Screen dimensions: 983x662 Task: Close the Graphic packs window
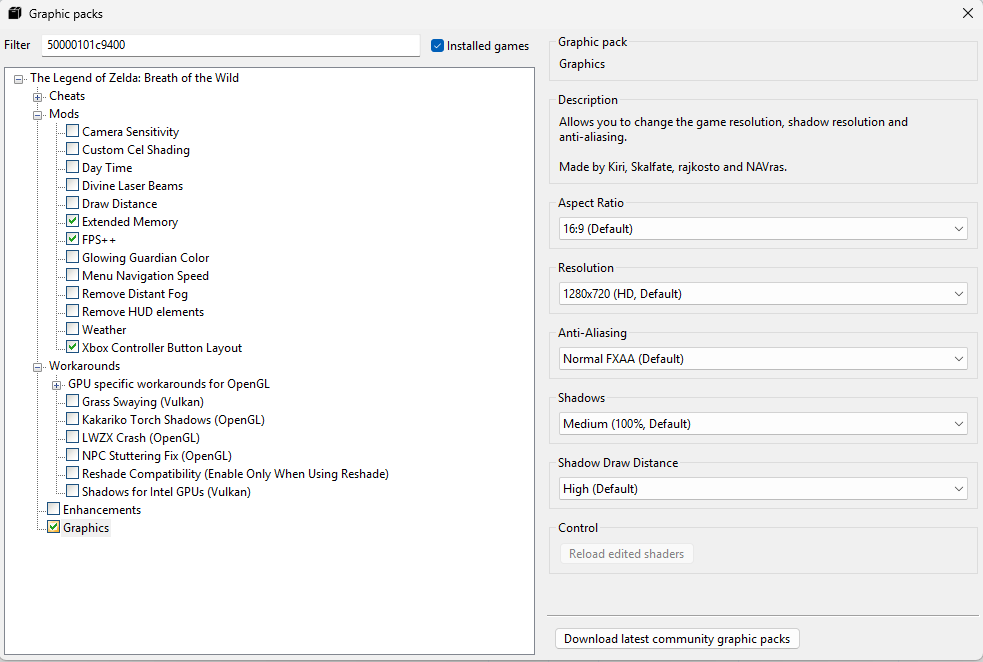(x=967, y=13)
